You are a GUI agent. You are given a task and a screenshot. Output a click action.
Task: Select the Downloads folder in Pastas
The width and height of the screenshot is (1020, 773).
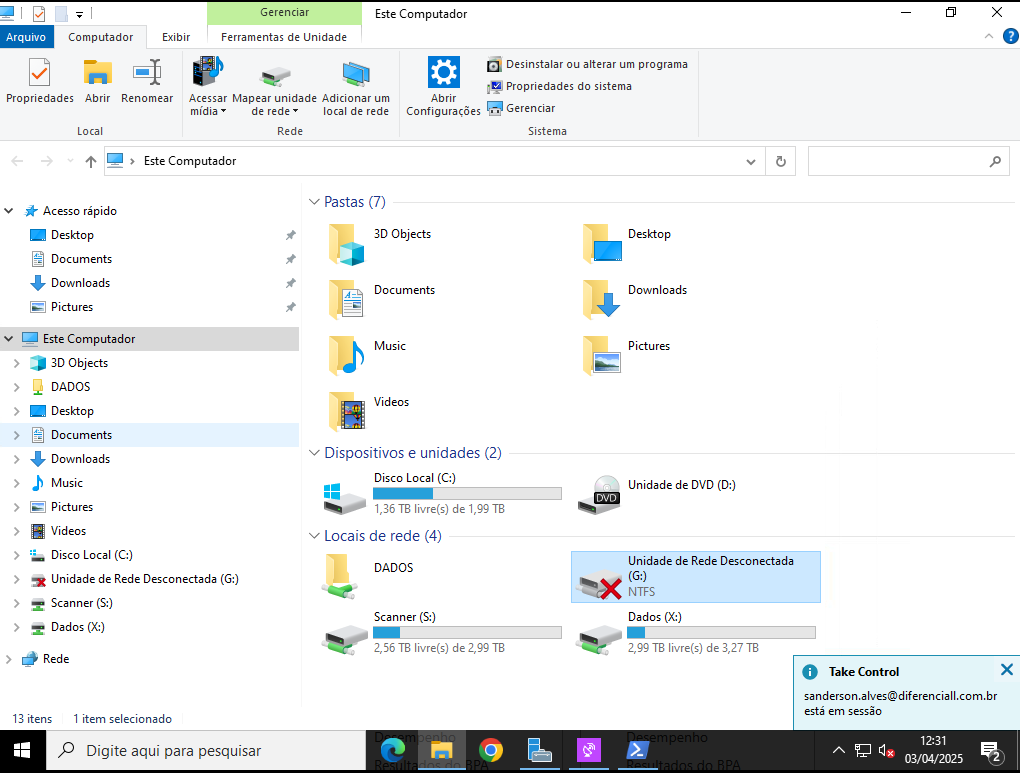click(x=636, y=300)
